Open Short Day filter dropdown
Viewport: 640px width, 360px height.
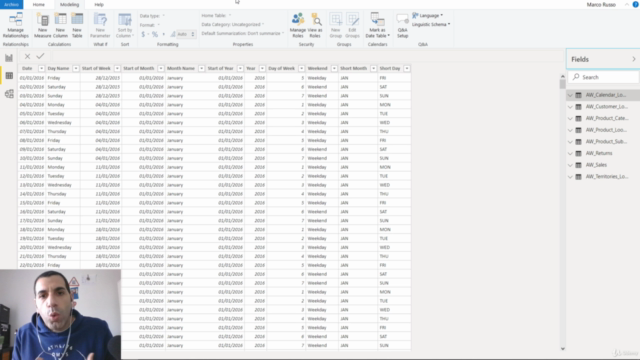(407, 68)
